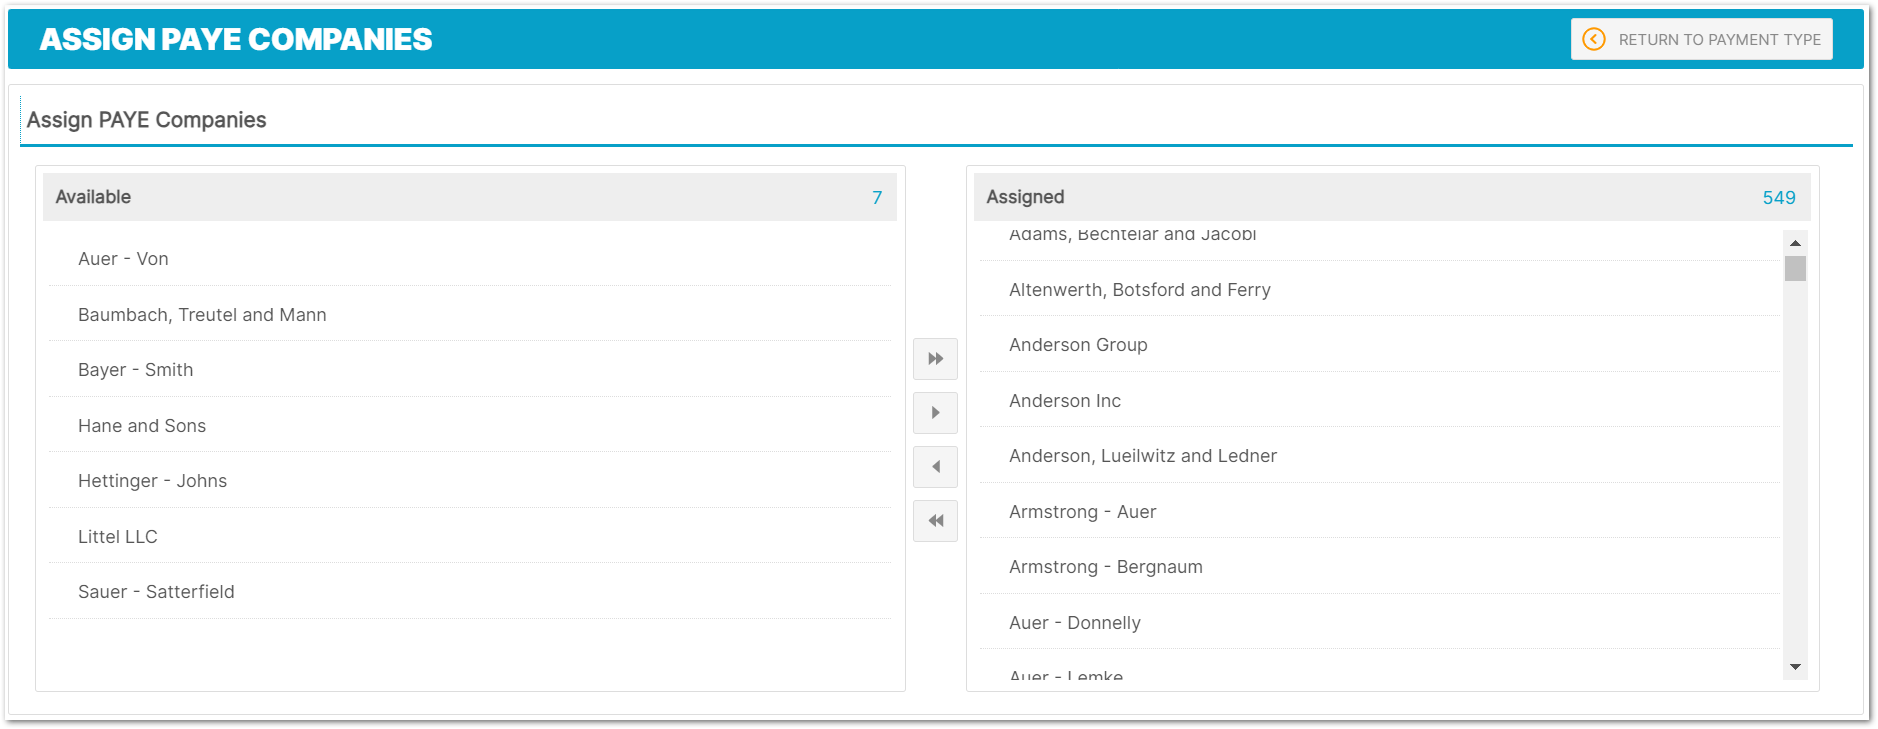Select Hane and Sons entry
This screenshot has width=1878, height=729.
pos(142,426)
